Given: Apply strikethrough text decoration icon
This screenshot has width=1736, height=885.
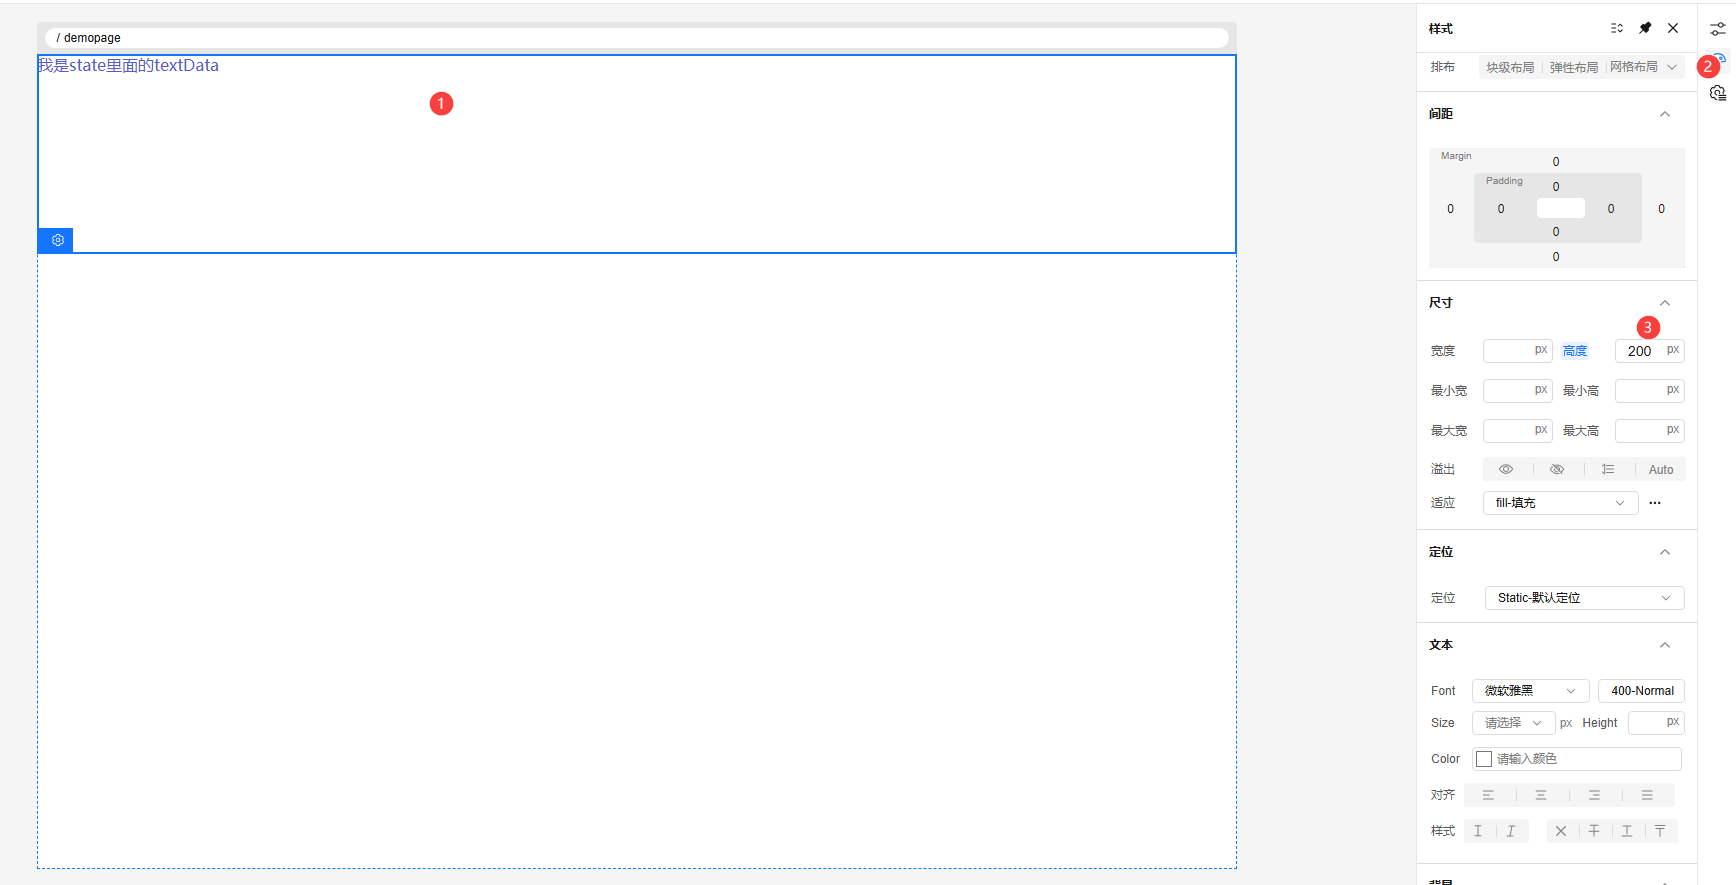Looking at the screenshot, I should pos(1594,831).
